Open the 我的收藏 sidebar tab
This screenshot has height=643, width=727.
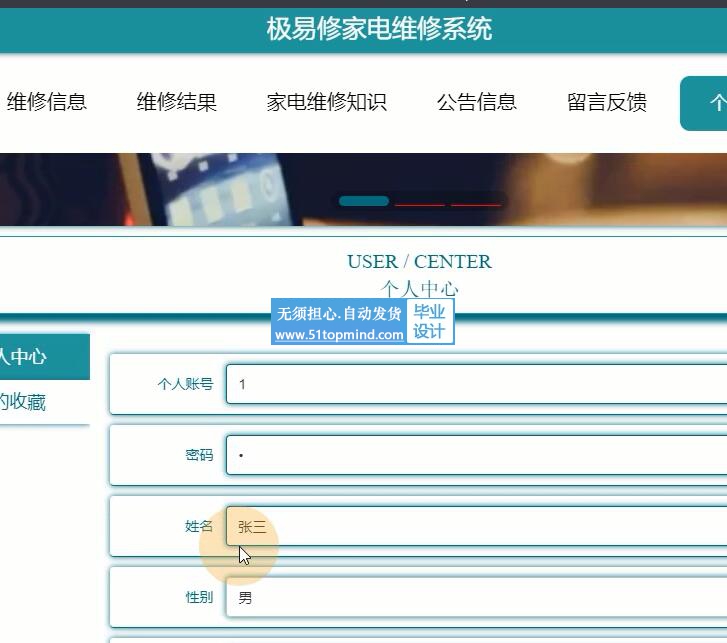pyautogui.click(x=45, y=401)
